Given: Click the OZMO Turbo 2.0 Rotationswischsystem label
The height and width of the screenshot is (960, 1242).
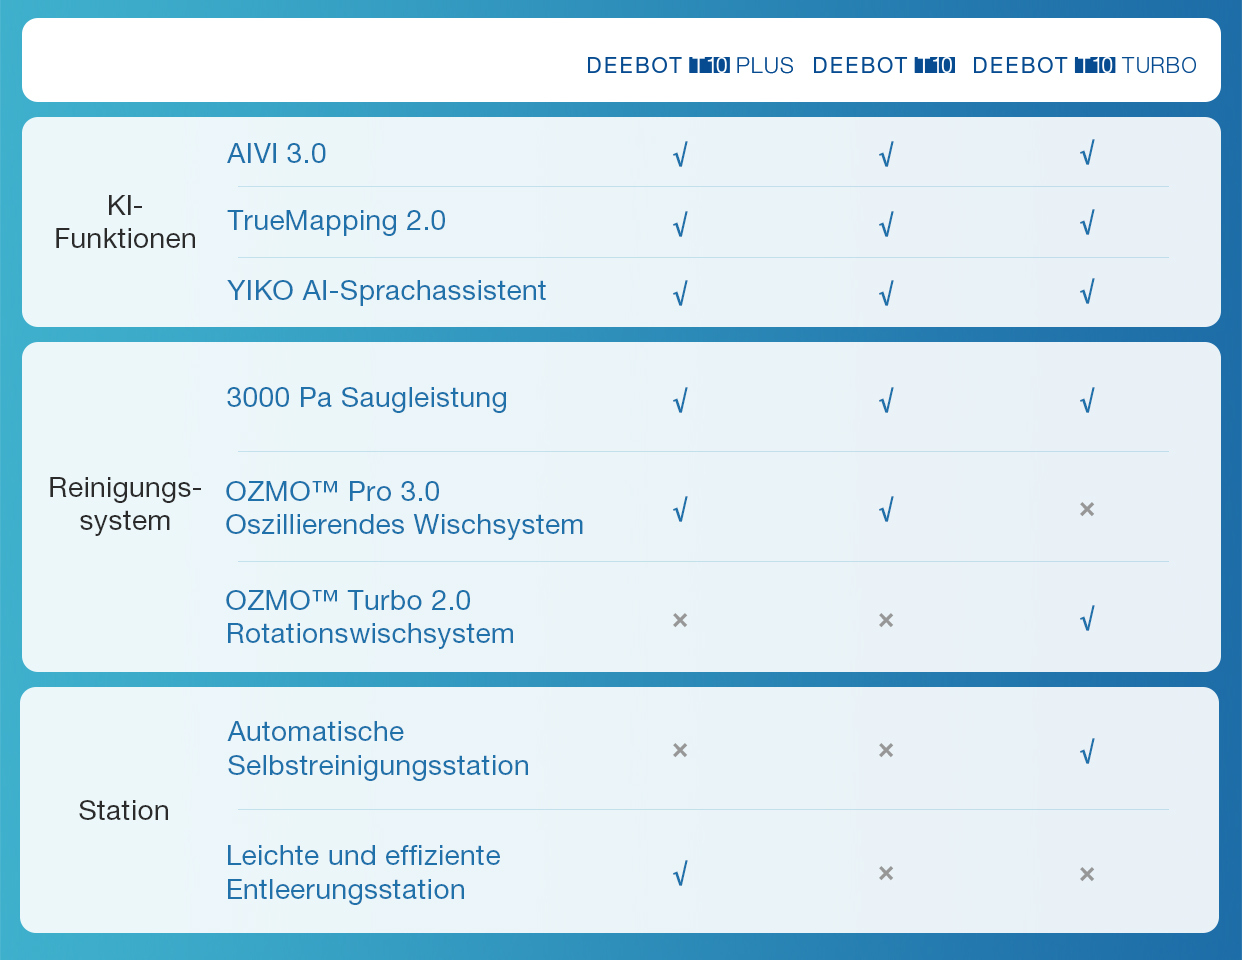Looking at the screenshot, I should pos(369,617).
